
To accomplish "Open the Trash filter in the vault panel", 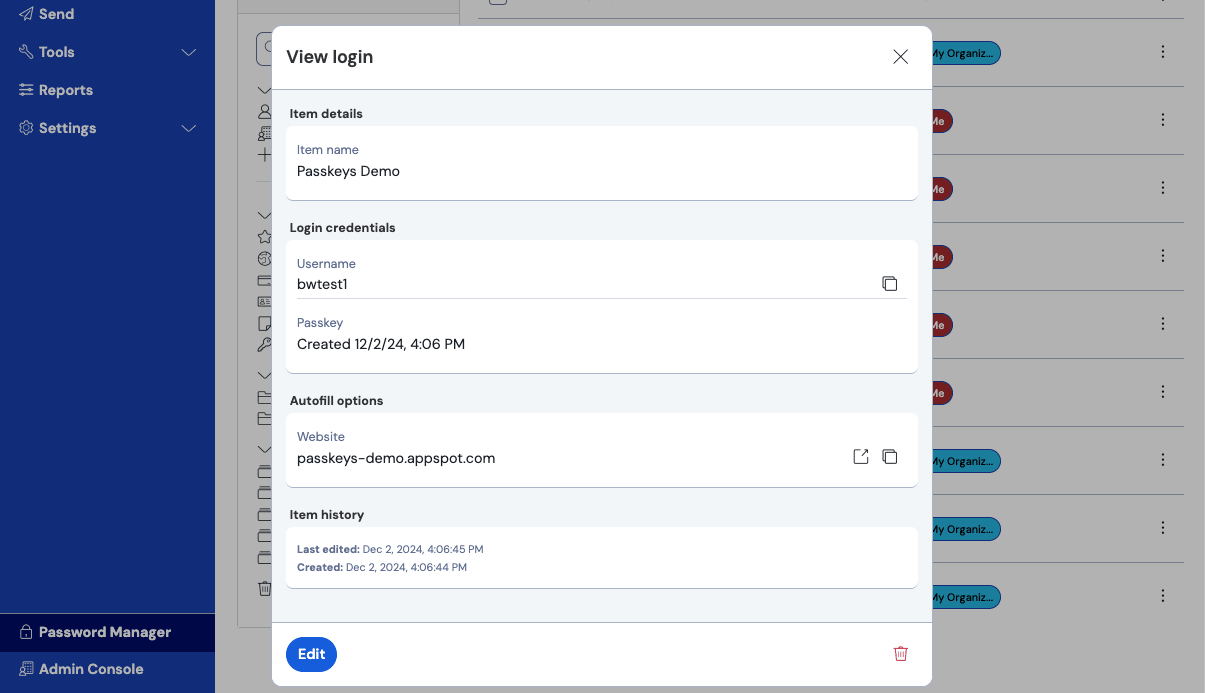I will pos(264,588).
